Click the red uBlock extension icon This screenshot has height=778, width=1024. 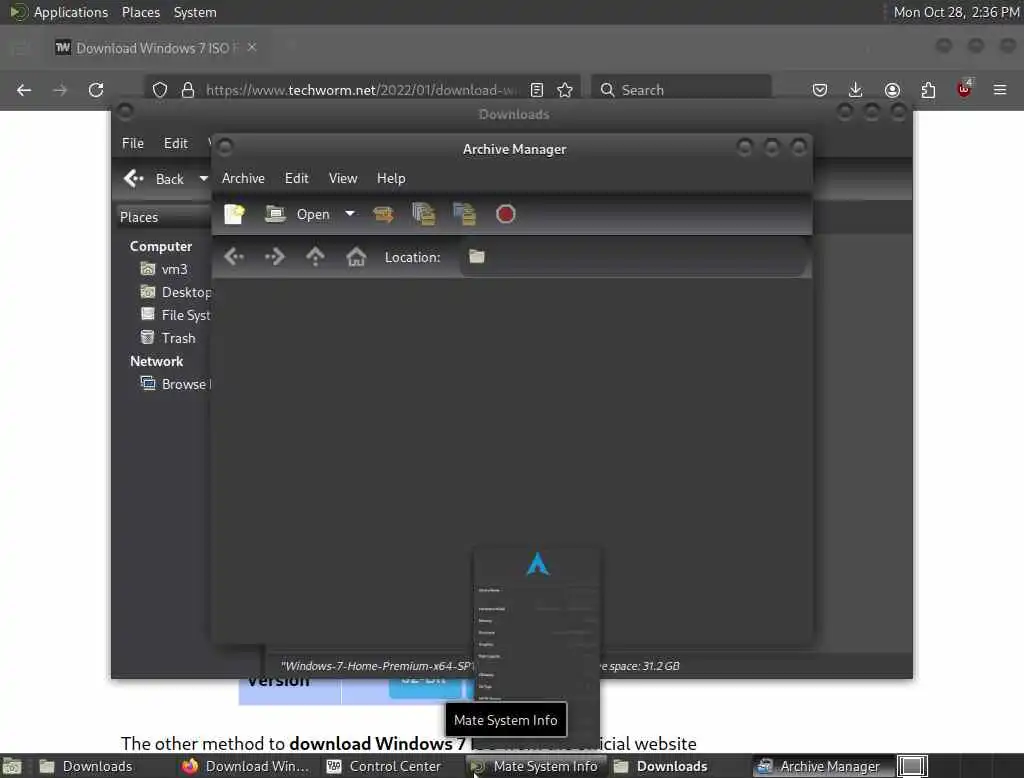(x=964, y=89)
